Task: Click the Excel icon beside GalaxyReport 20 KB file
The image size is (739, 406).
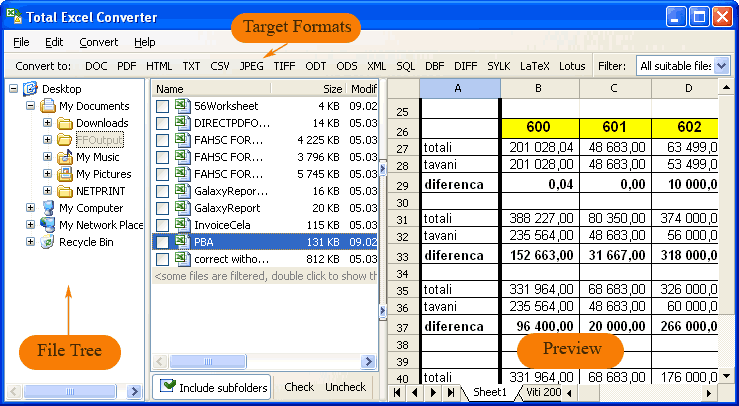Action: 182,207
